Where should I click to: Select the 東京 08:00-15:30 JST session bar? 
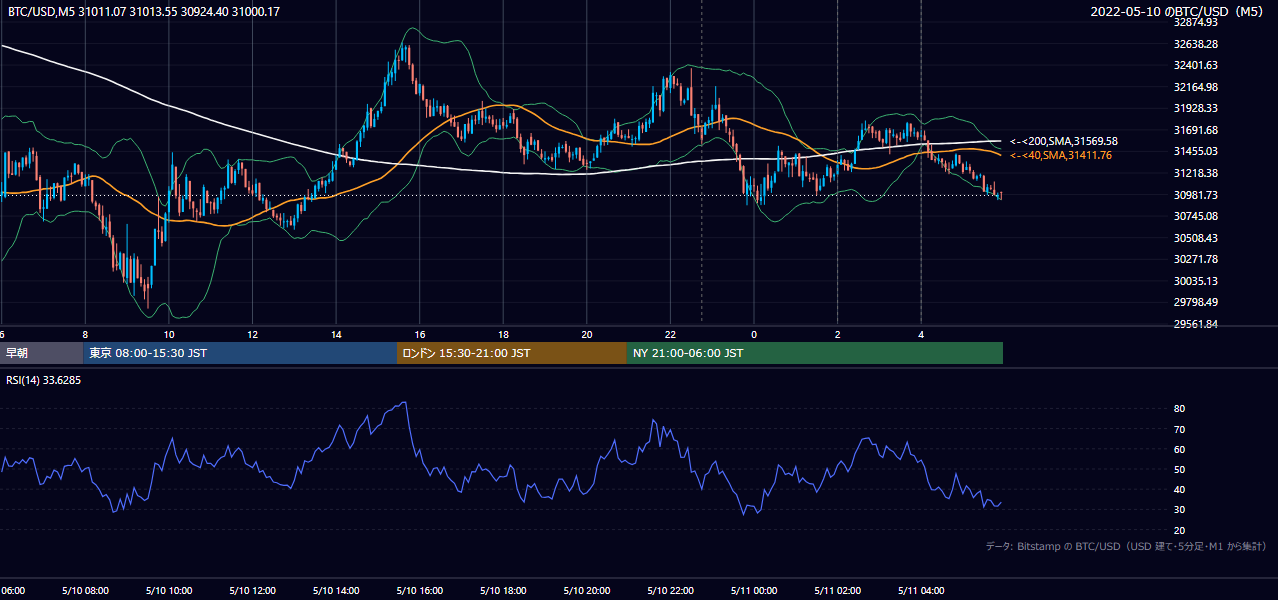click(240, 353)
